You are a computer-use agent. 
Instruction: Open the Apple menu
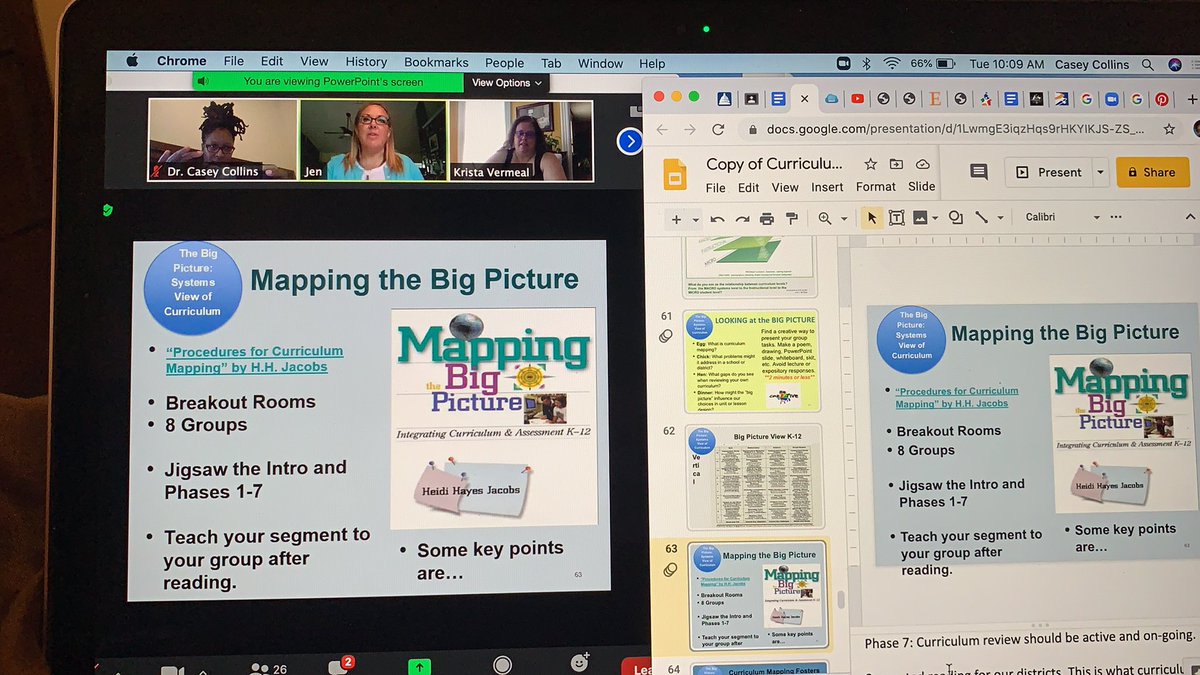(x=132, y=61)
